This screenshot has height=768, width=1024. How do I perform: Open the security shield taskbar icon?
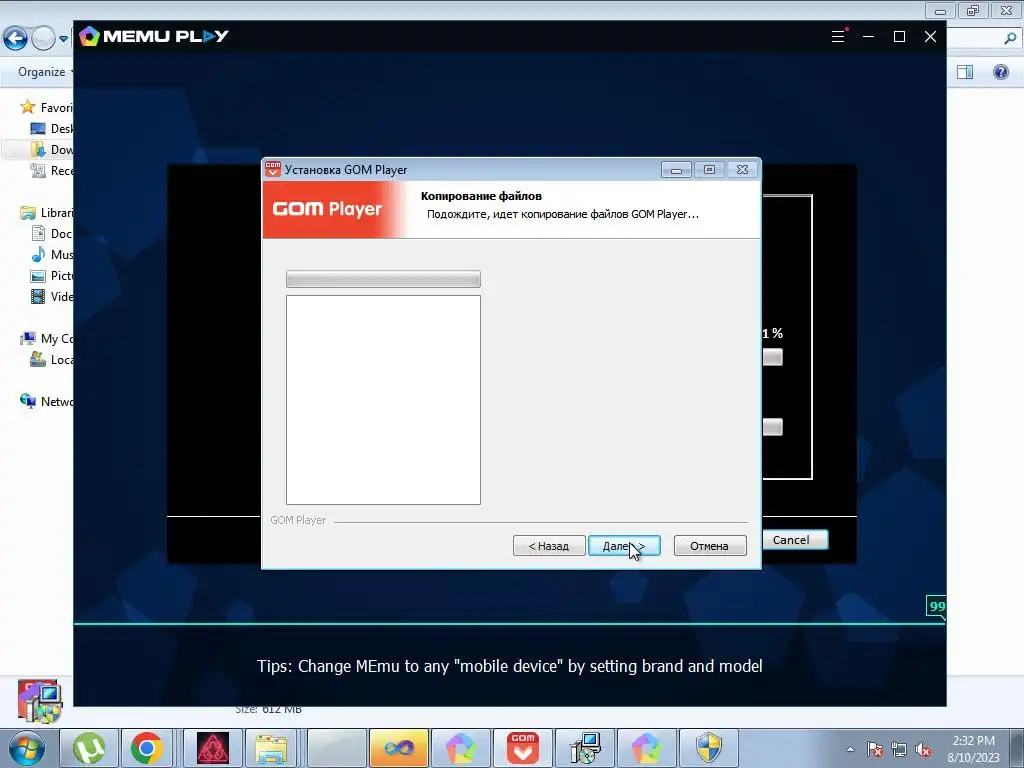click(709, 748)
